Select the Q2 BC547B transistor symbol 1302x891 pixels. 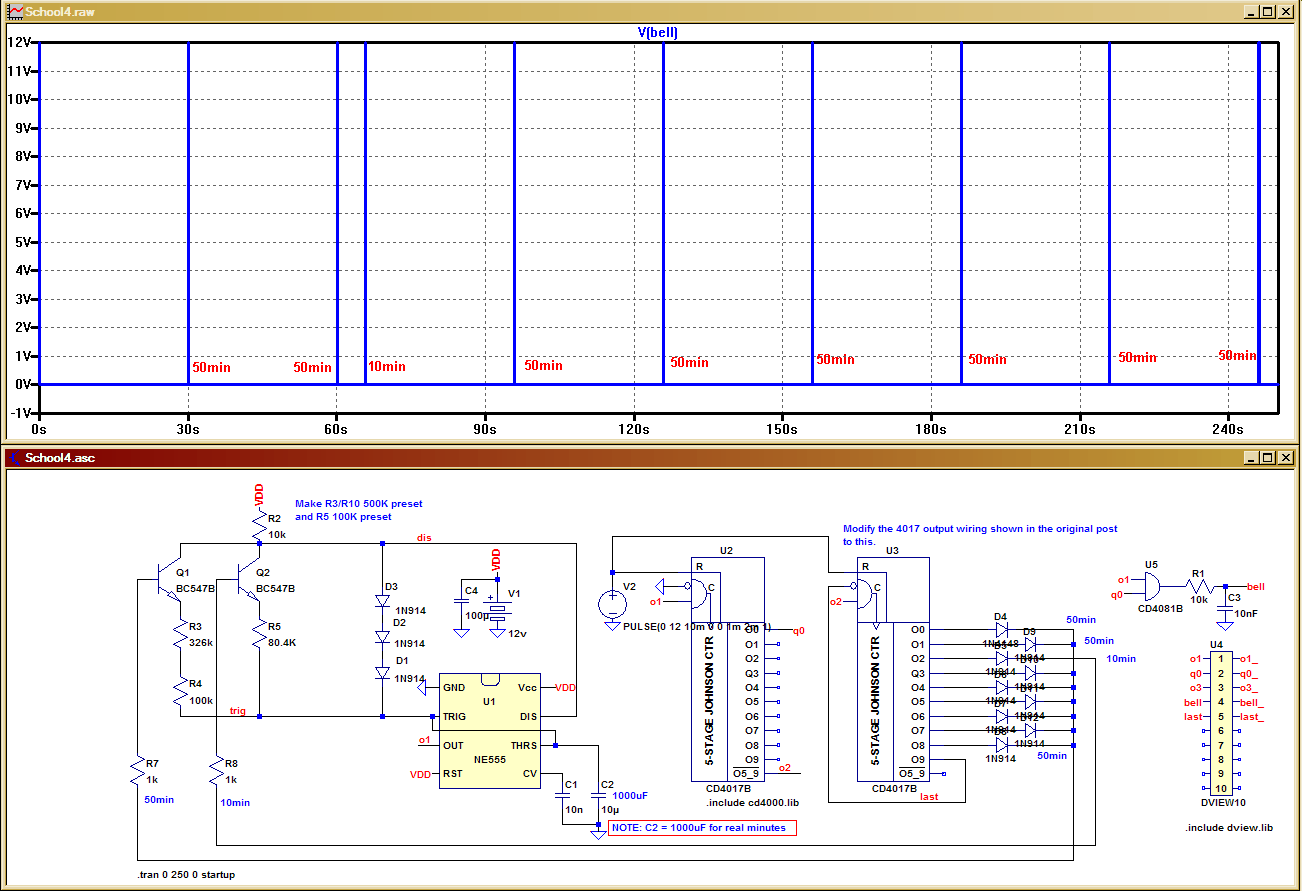[x=248, y=580]
